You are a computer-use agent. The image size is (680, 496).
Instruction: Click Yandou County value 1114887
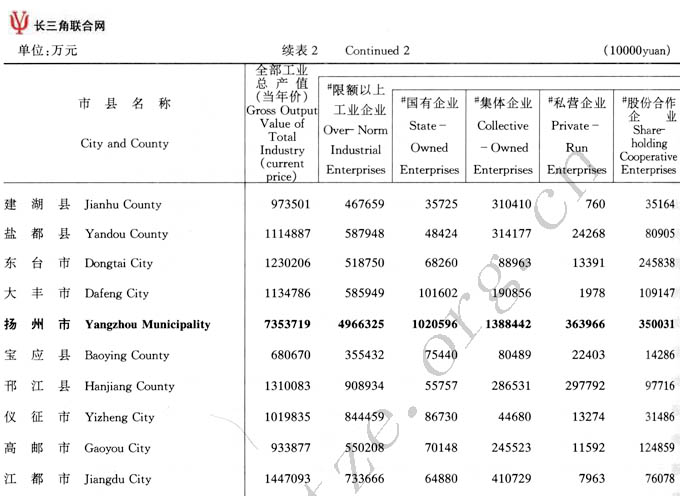pyautogui.click(x=288, y=234)
